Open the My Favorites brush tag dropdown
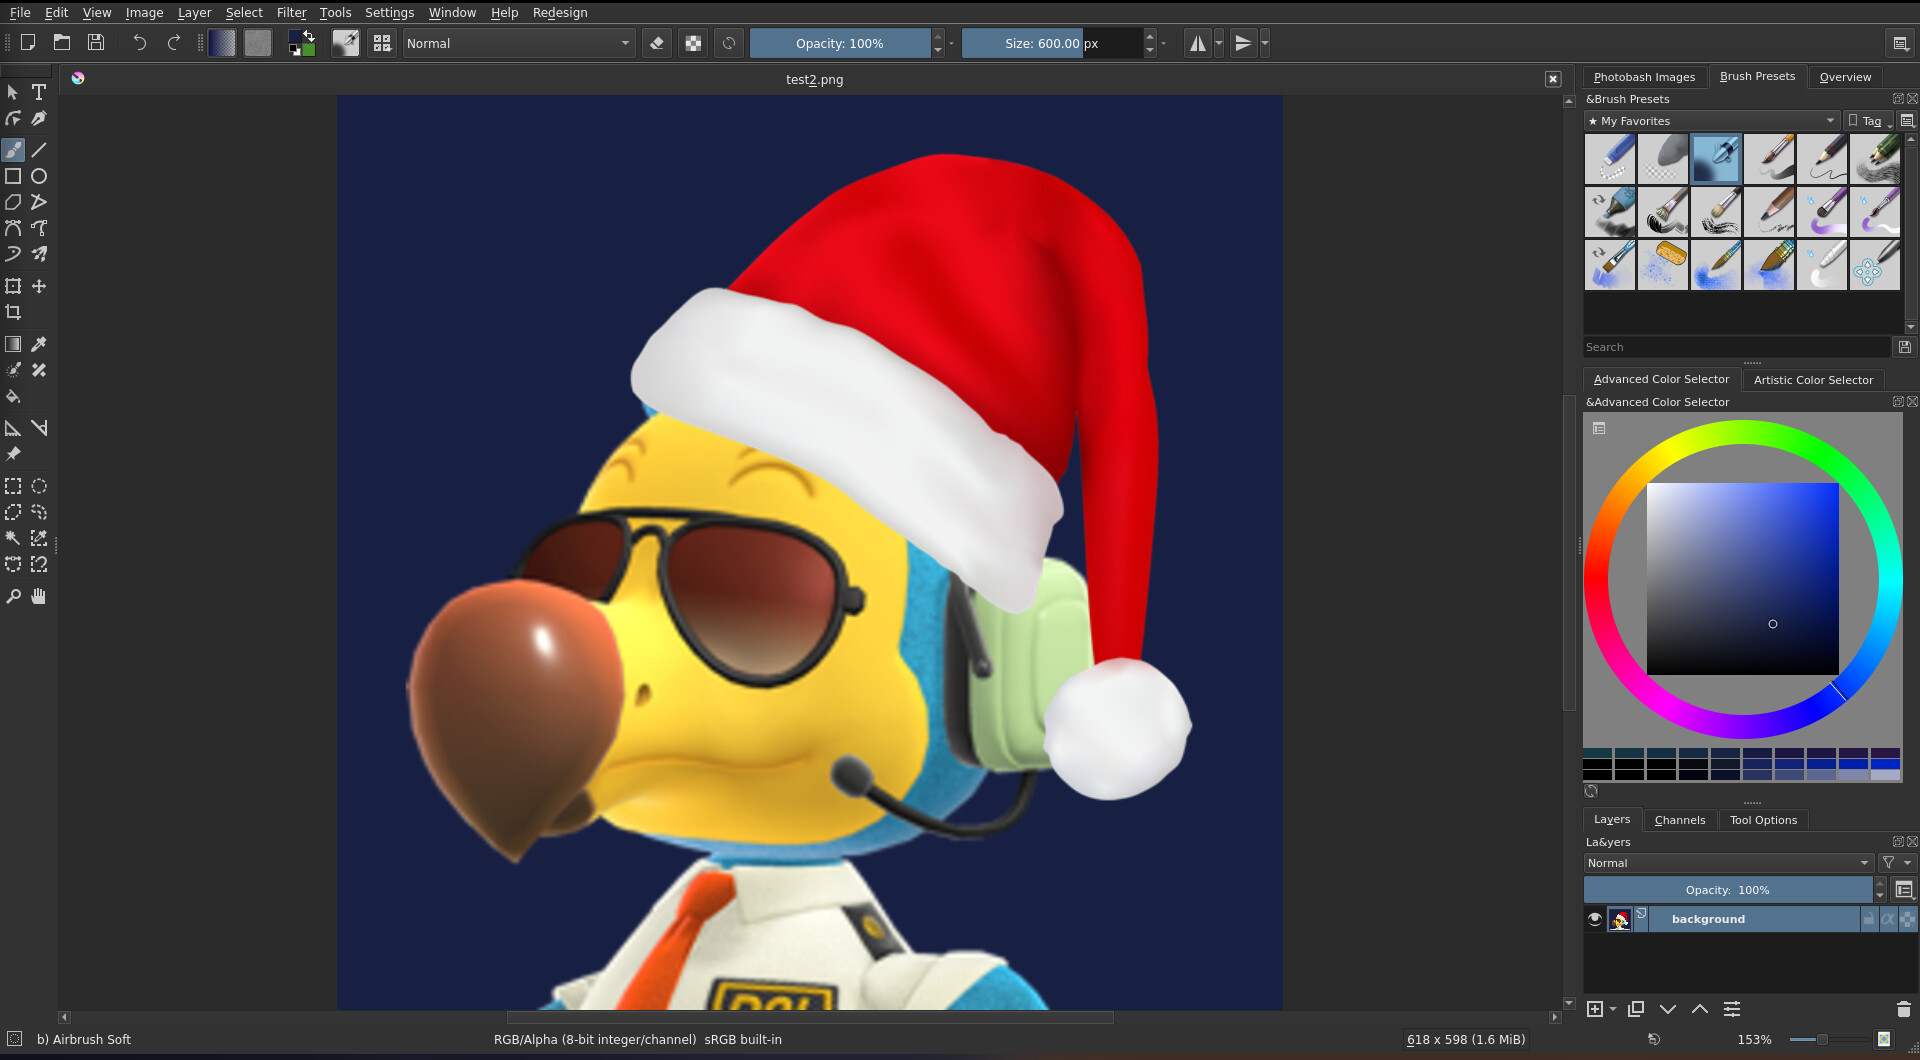 point(1712,121)
